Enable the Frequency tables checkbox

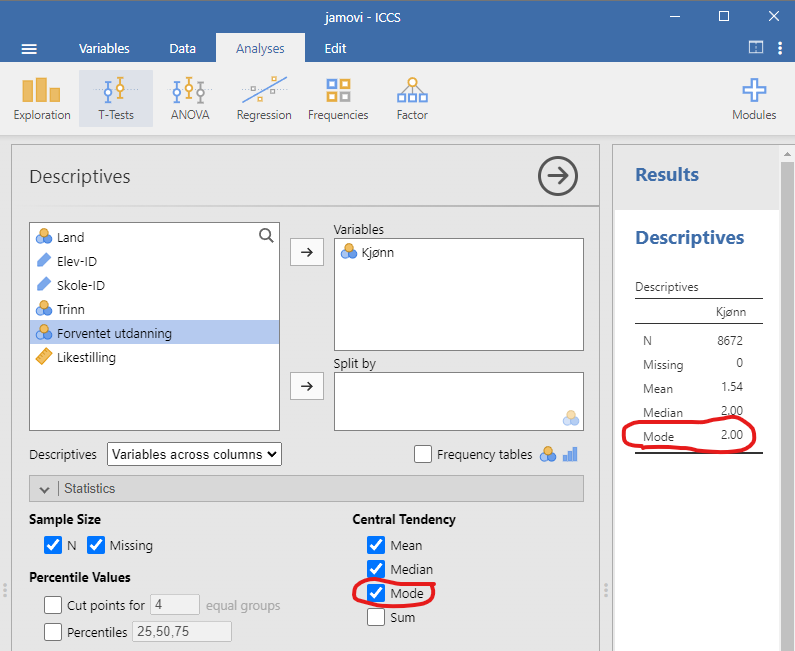[423, 454]
